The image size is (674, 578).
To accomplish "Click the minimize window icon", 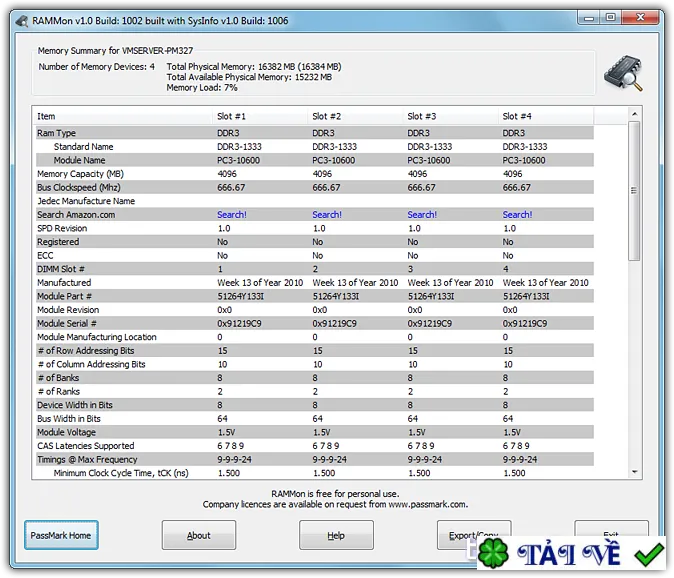I will 589,18.
